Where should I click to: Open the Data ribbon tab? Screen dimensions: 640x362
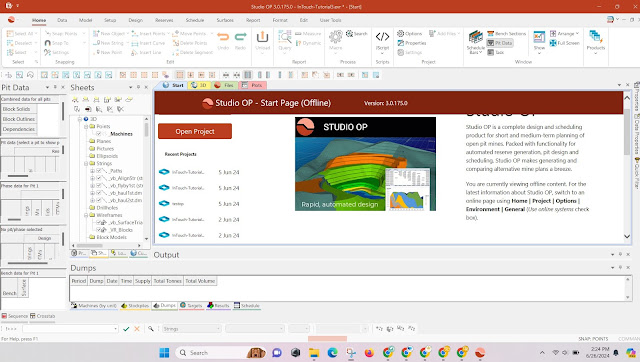62,20
